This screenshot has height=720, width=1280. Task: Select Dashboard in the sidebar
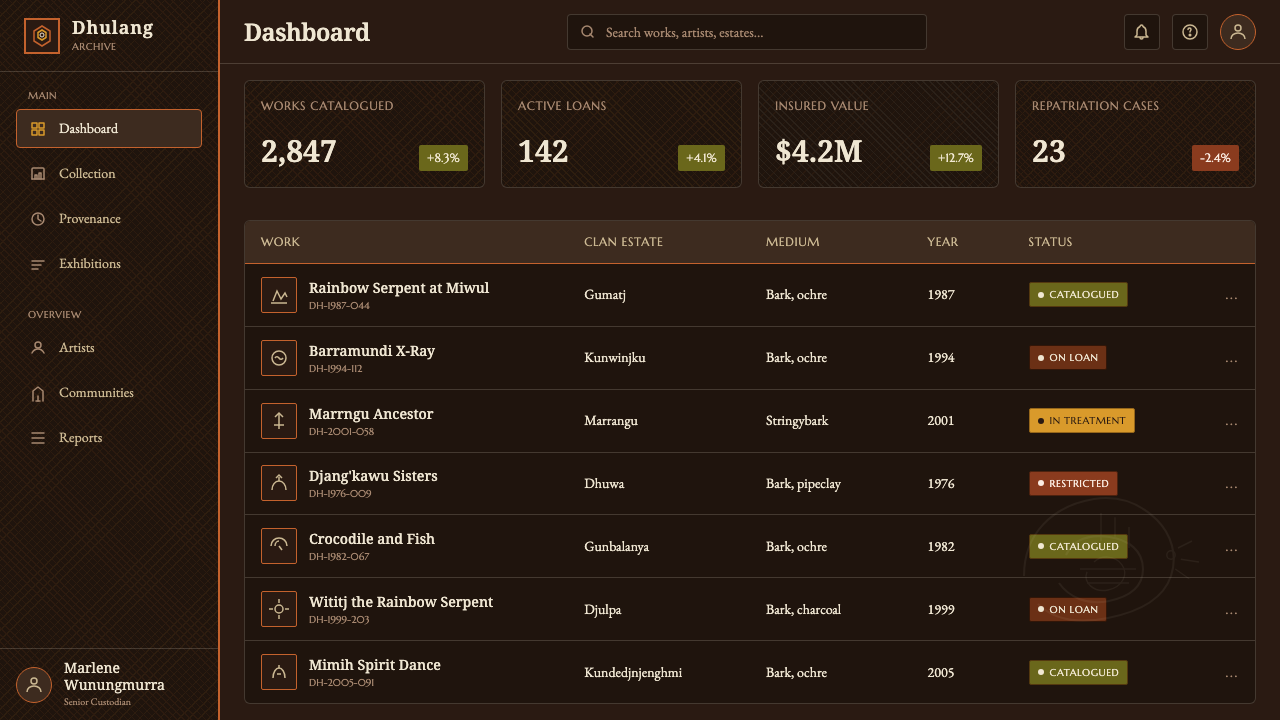[x=109, y=129]
